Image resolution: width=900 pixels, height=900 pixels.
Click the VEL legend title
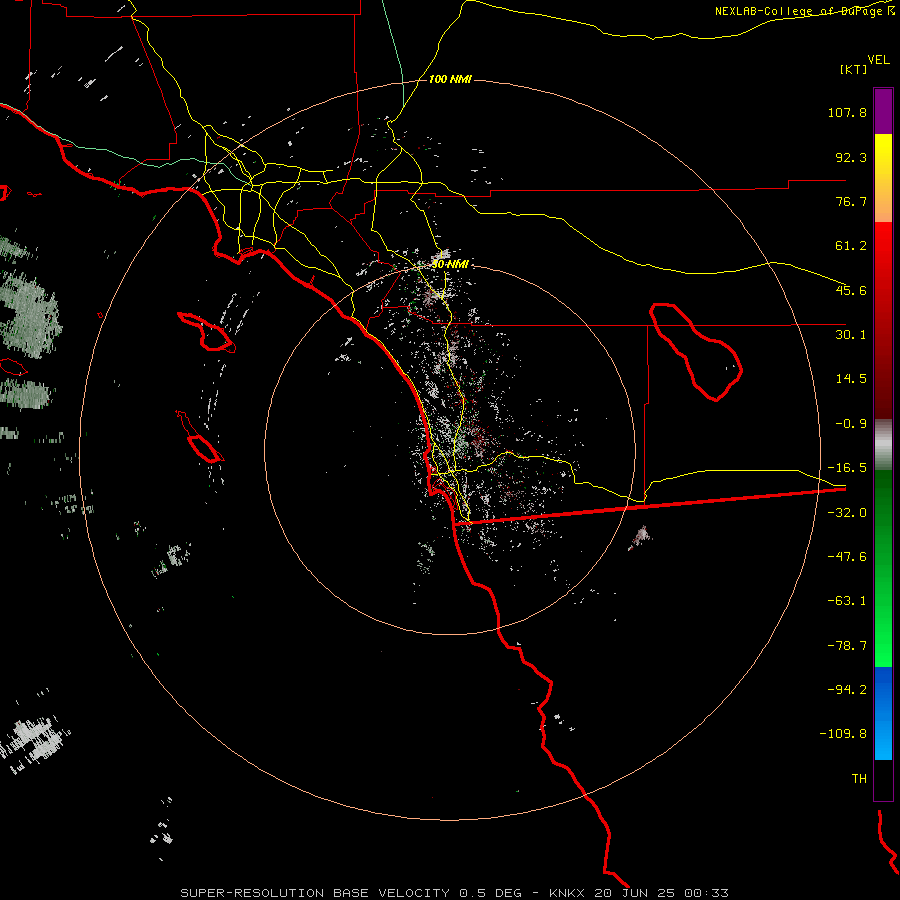coord(878,60)
